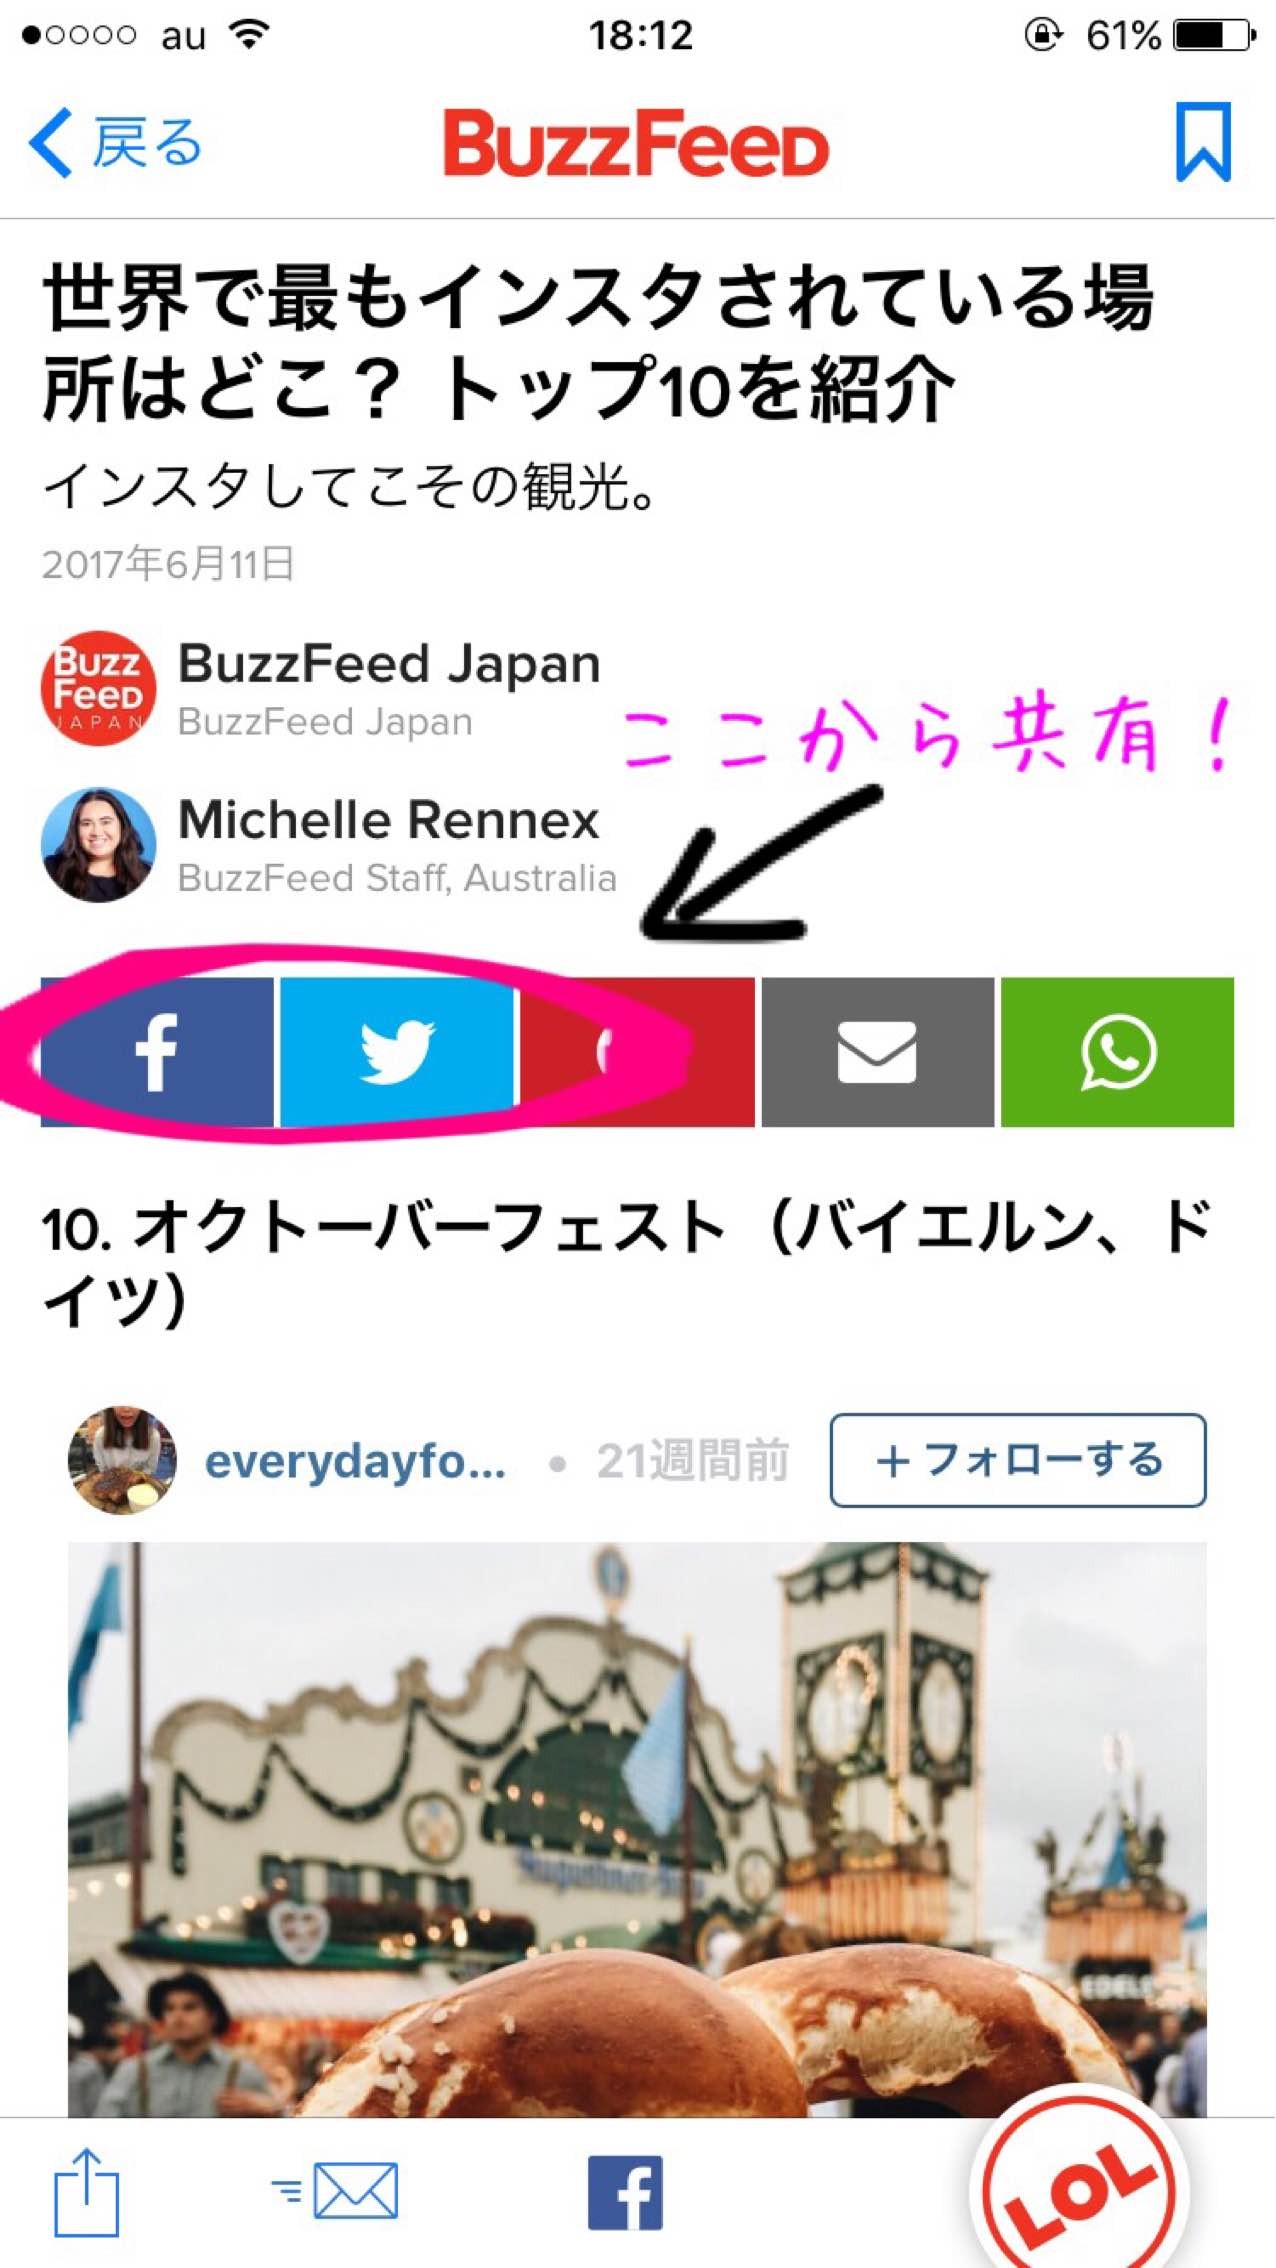Share article via red Pinterest button
Viewport: 1276px width, 2268px height.
(637, 1052)
